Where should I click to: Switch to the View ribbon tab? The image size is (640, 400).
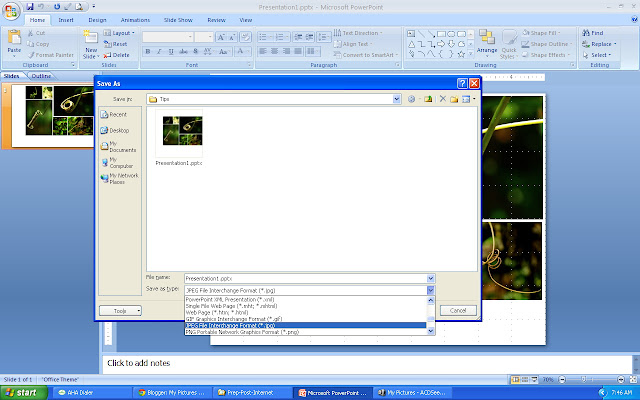click(x=246, y=20)
